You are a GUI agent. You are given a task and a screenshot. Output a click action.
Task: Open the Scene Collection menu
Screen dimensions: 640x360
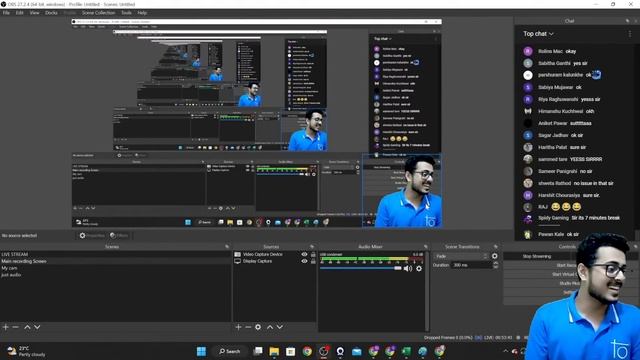pos(98,13)
